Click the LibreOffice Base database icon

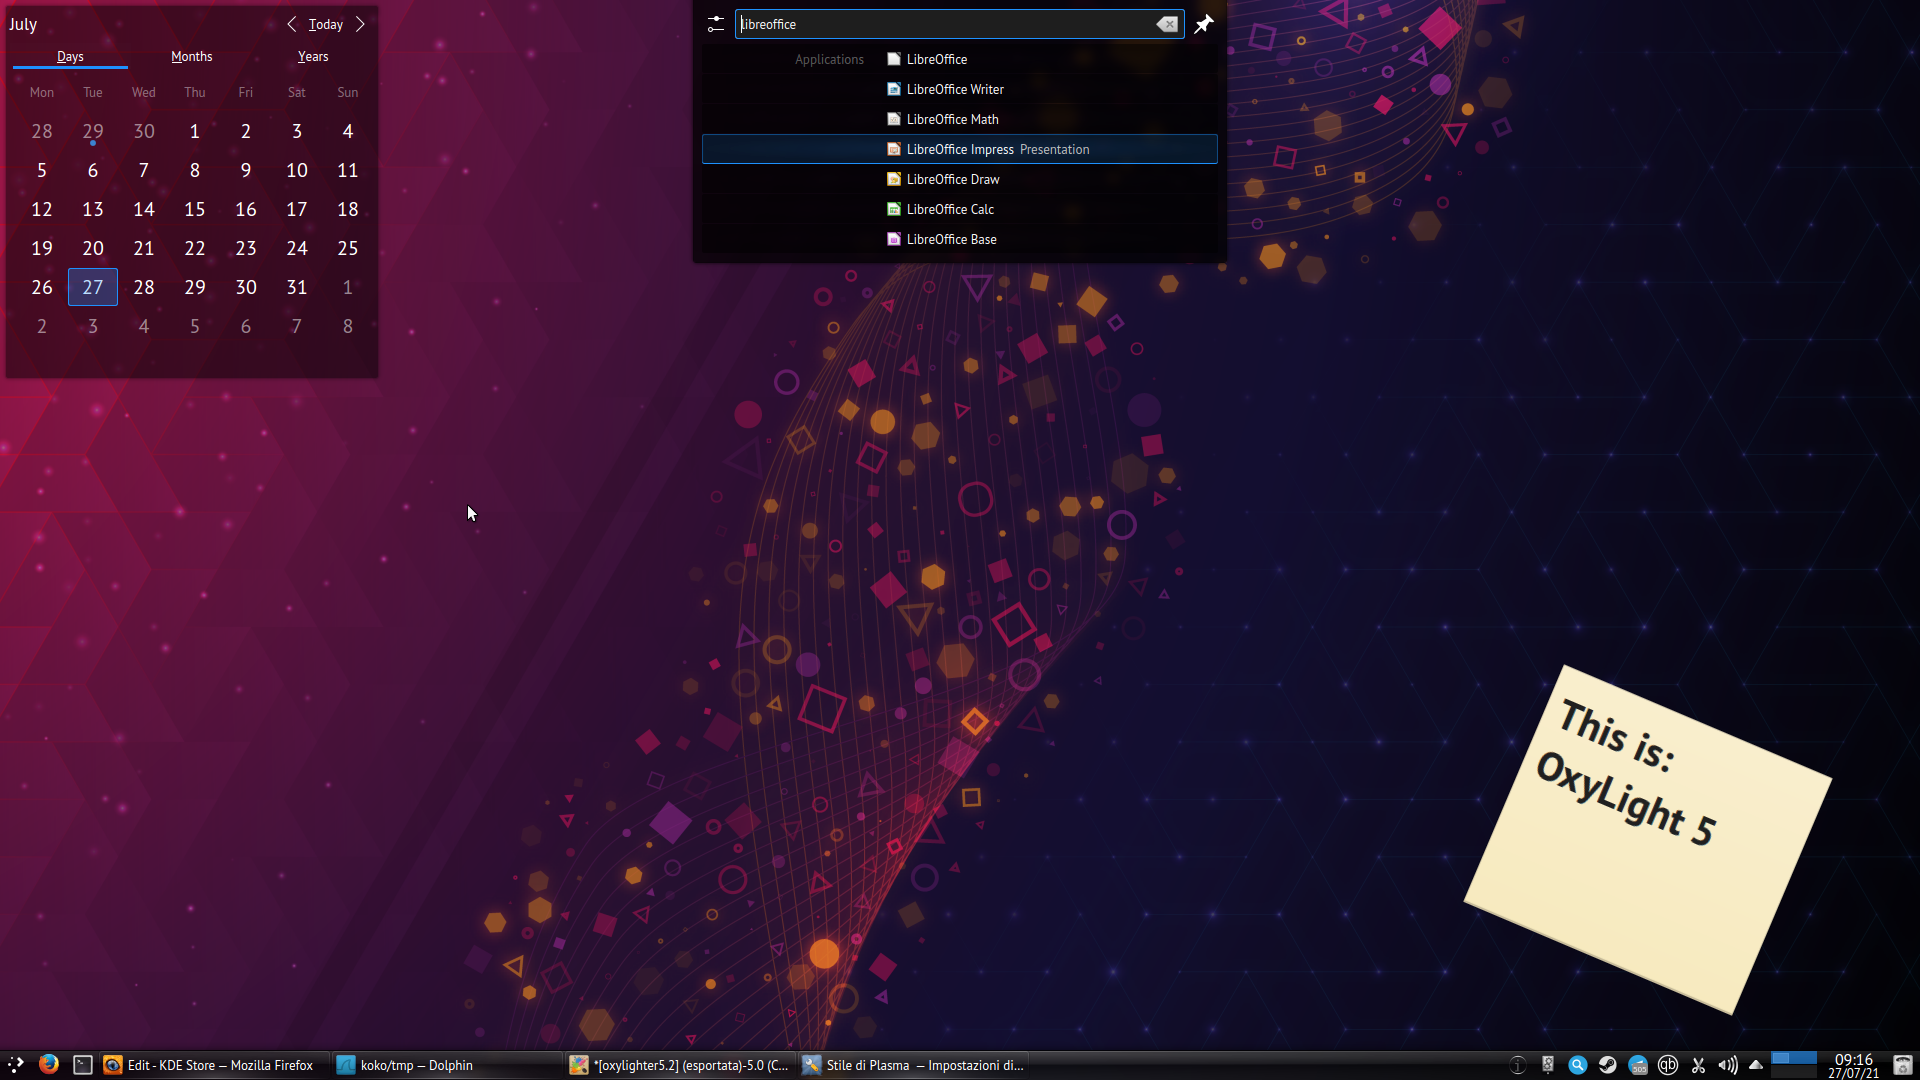[x=894, y=239]
